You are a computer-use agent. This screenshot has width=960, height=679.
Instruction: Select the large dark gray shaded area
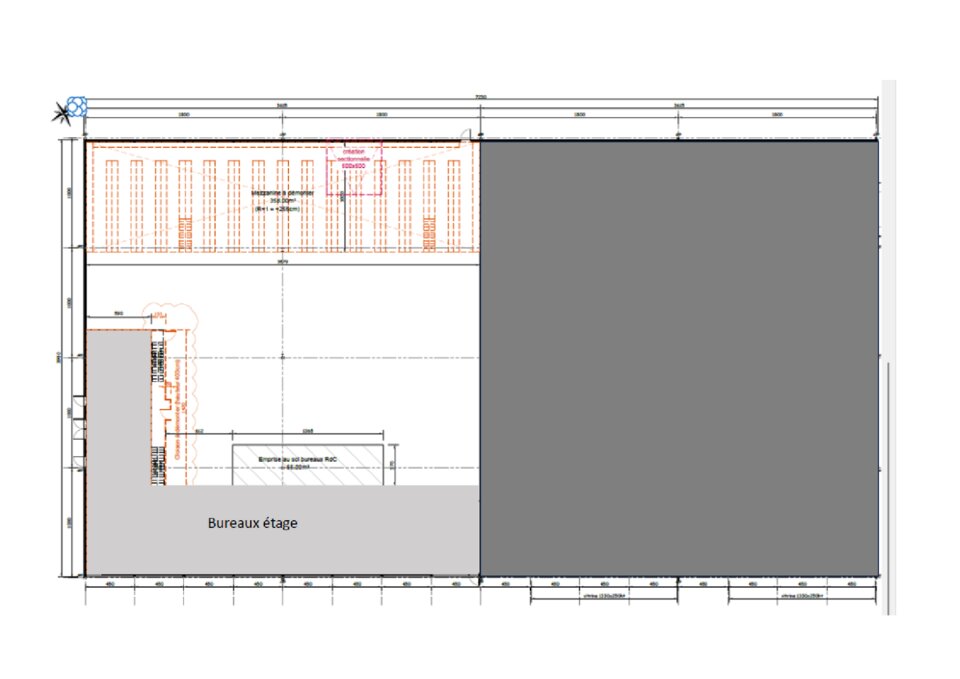(679, 358)
